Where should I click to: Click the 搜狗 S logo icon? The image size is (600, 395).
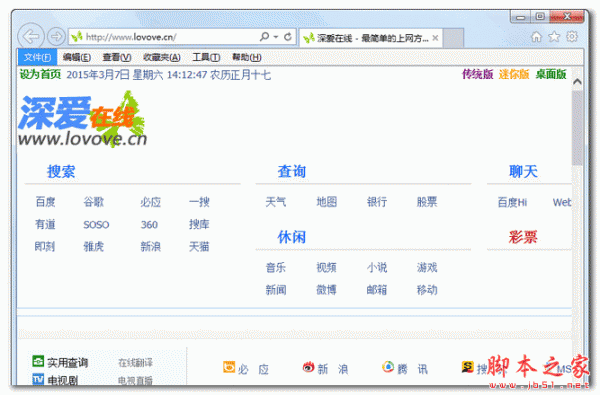click(x=467, y=367)
